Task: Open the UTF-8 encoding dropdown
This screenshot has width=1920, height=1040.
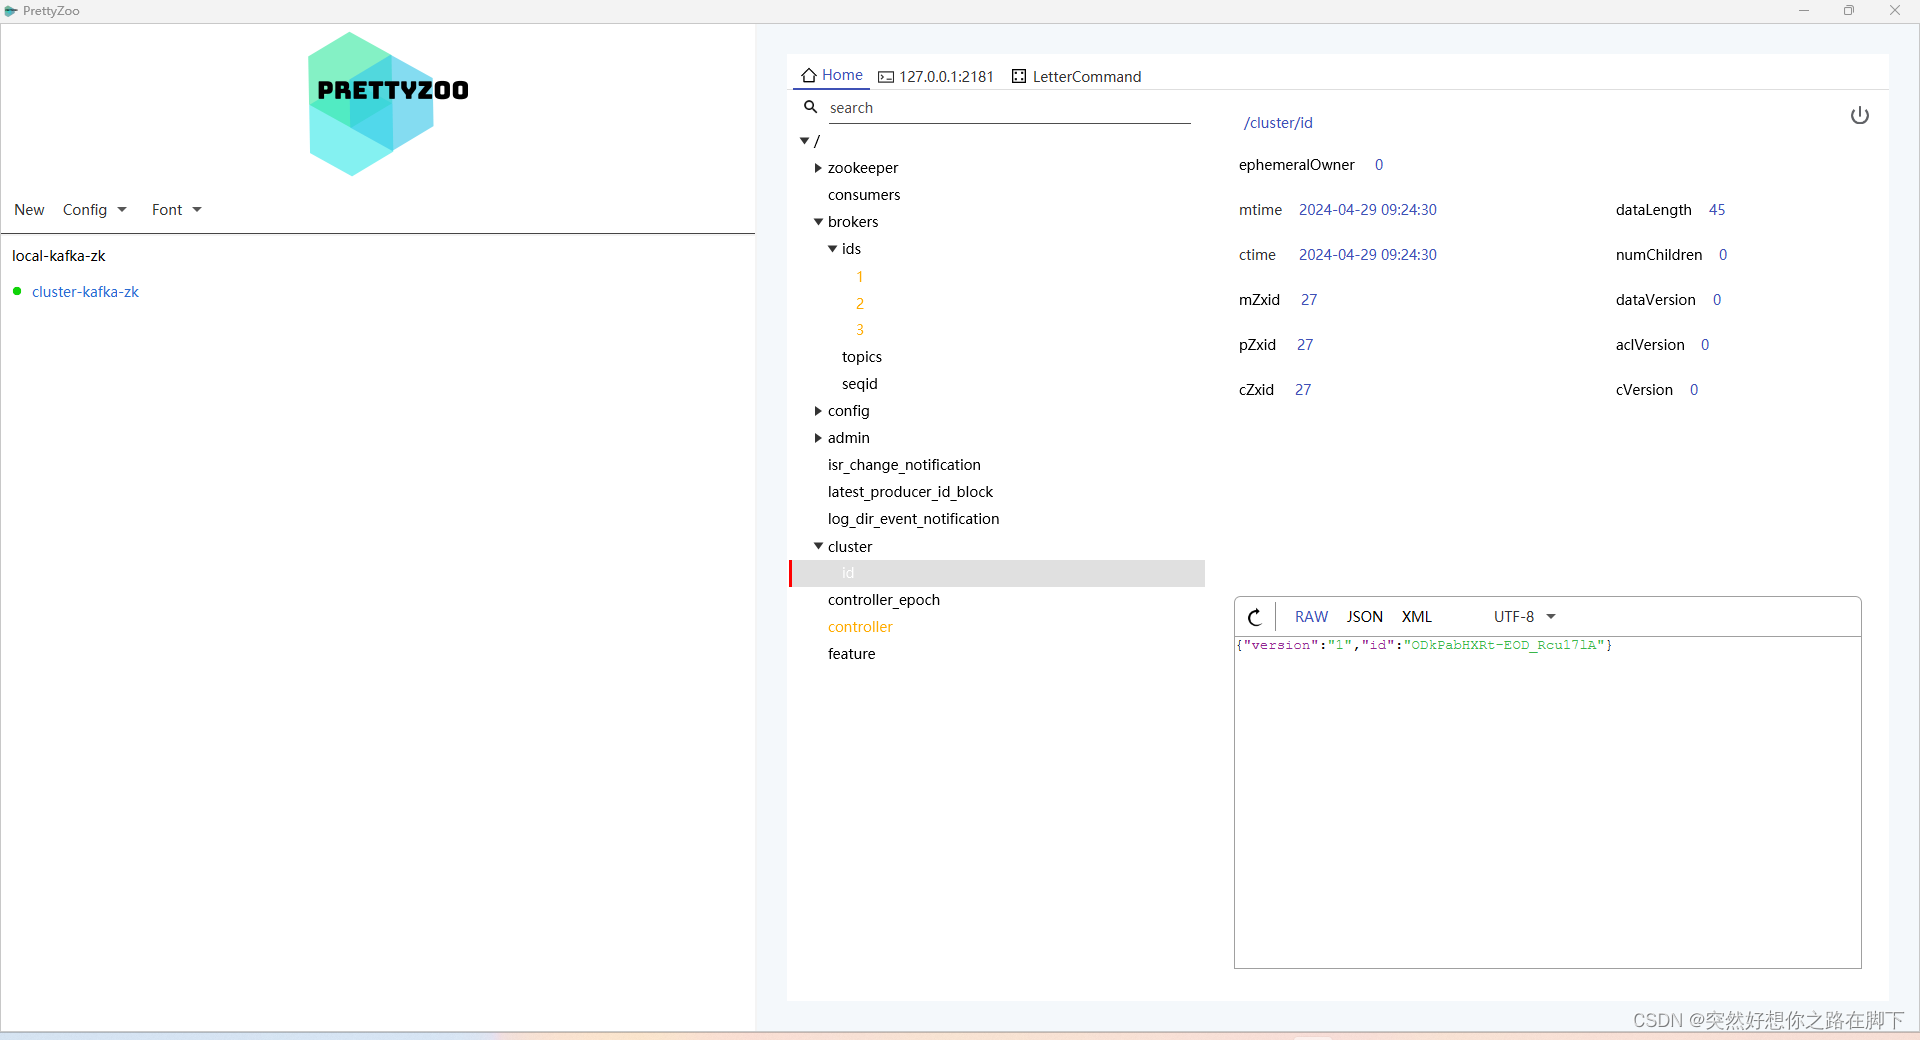Action: click(1524, 617)
